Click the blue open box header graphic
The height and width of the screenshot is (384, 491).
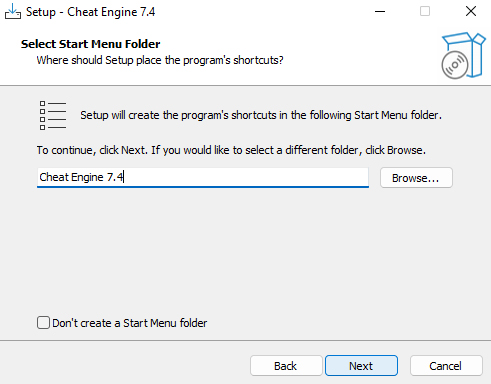pos(464,55)
